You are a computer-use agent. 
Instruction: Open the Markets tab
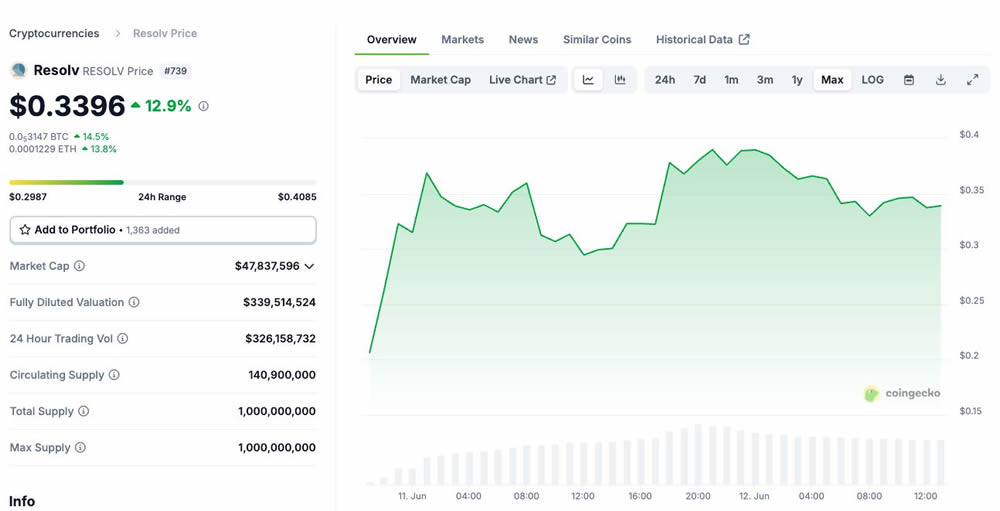[x=462, y=40]
